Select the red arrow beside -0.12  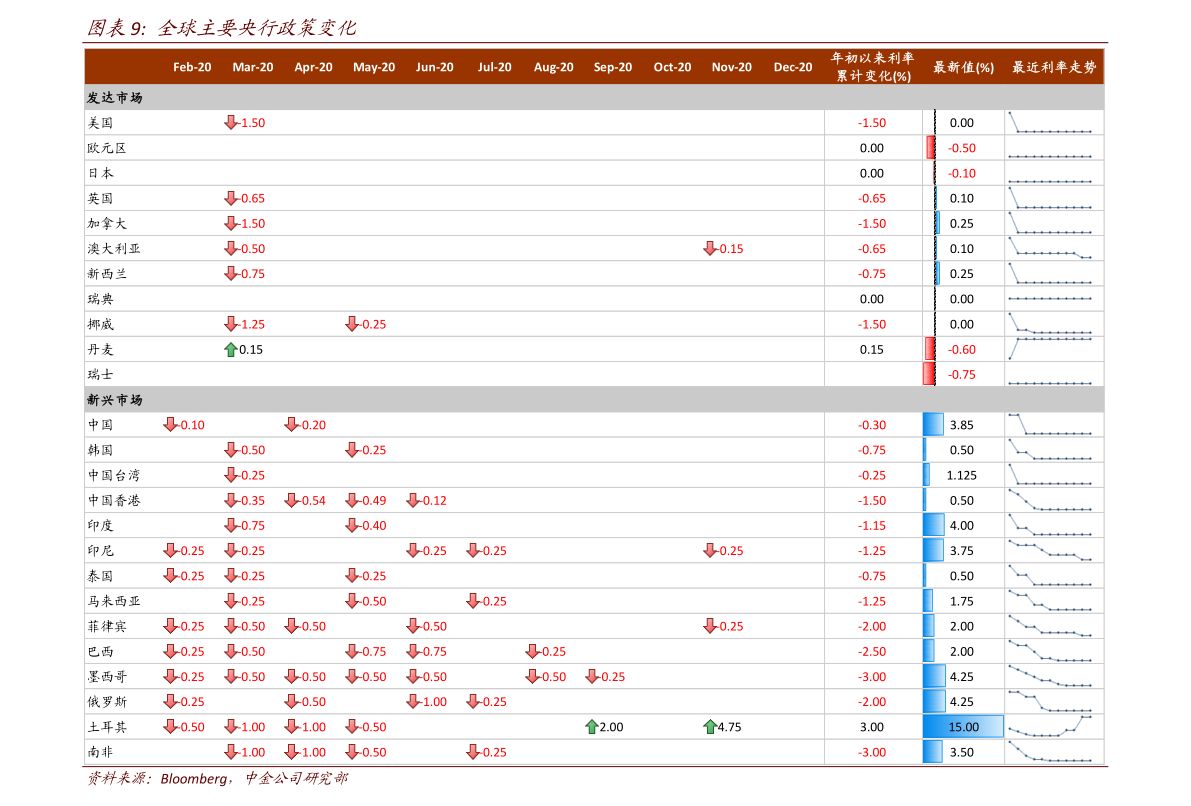coord(412,501)
